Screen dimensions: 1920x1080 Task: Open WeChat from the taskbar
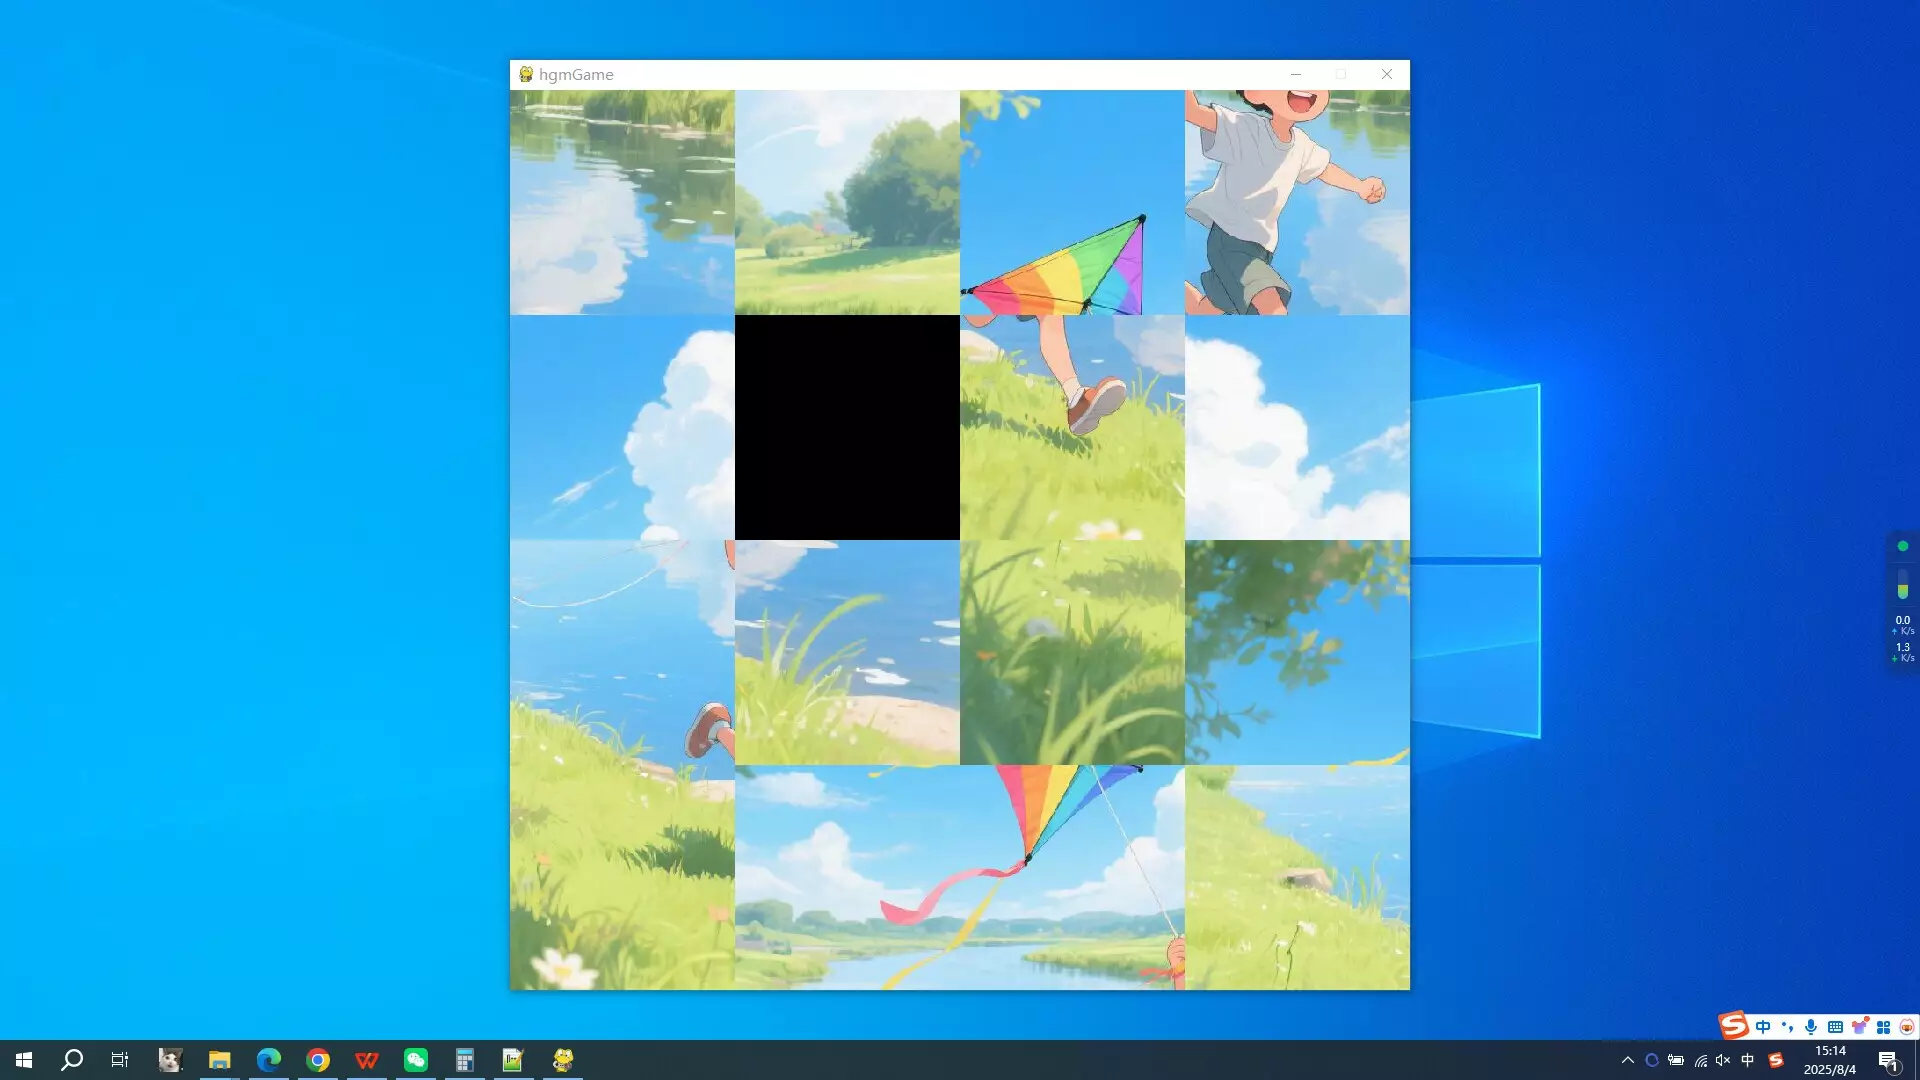[416, 1059]
